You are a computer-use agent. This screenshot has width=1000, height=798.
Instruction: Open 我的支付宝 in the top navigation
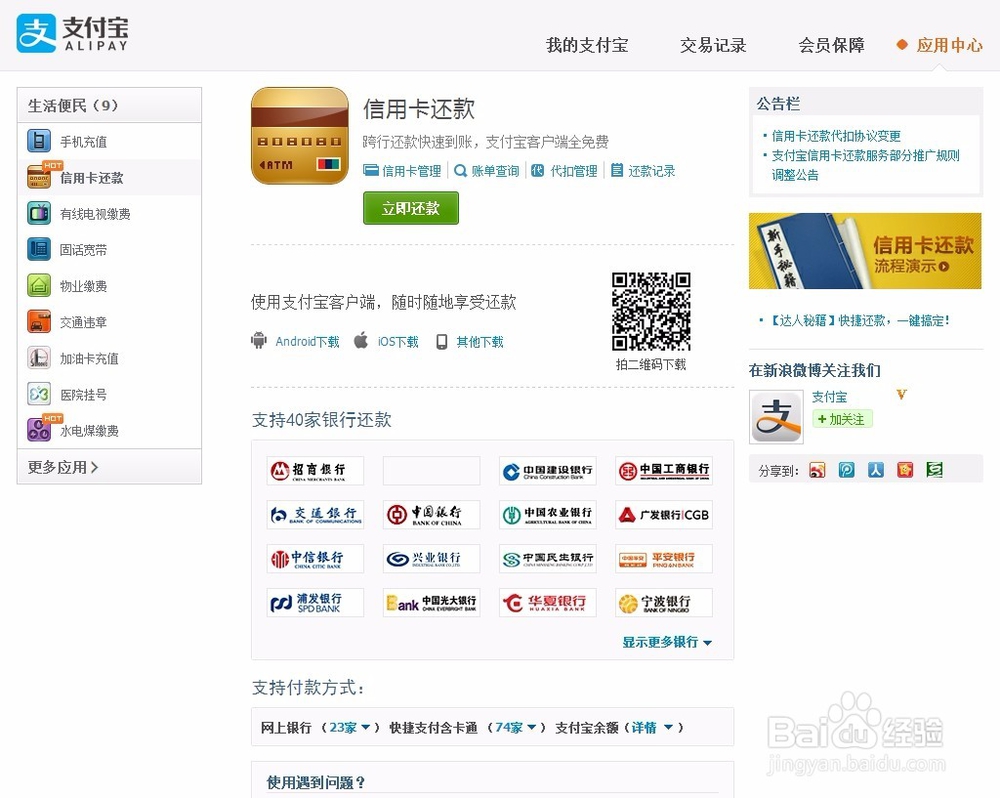tap(587, 45)
